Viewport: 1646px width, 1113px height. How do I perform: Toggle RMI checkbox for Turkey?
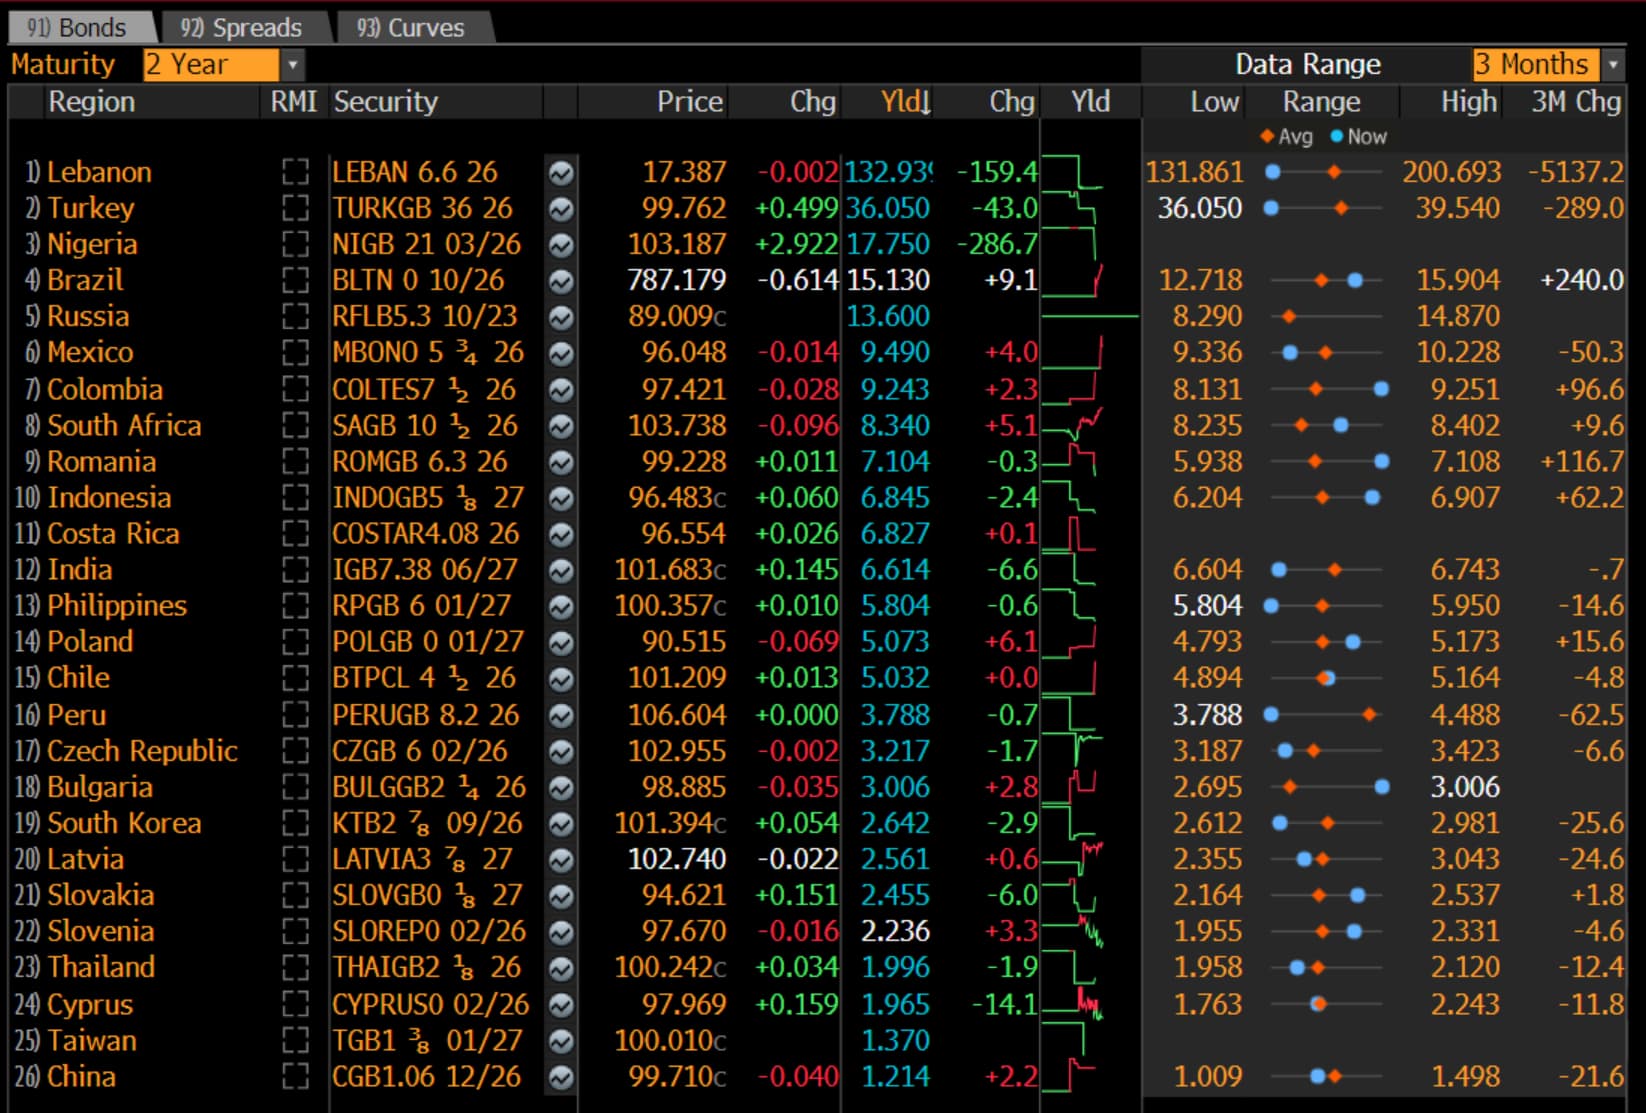click(x=295, y=208)
